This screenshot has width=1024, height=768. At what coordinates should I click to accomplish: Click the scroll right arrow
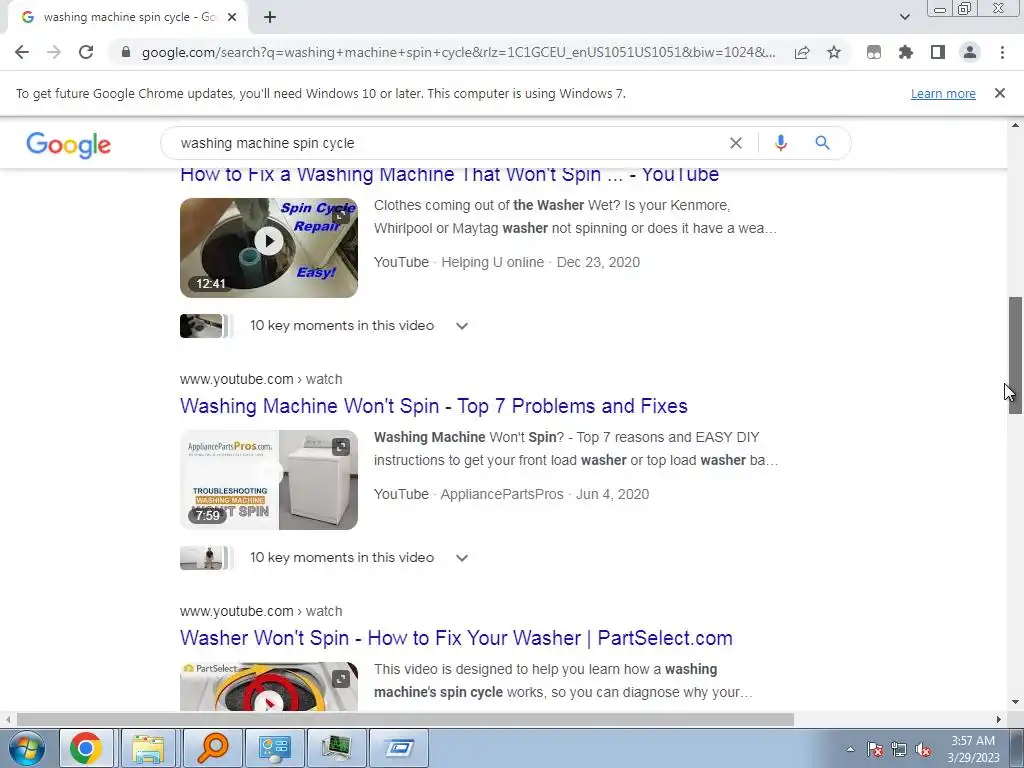(999, 720)
